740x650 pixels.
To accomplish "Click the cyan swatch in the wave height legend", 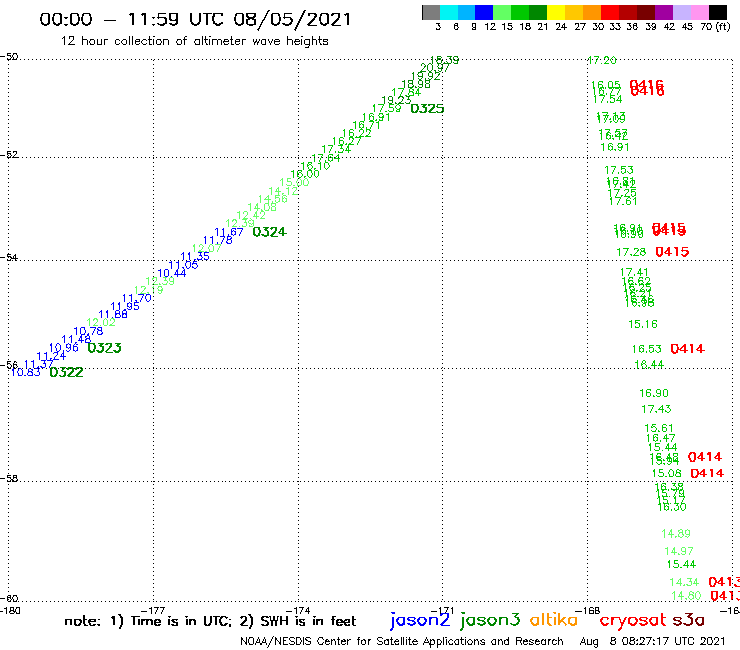I will click(x=449, y=12).
